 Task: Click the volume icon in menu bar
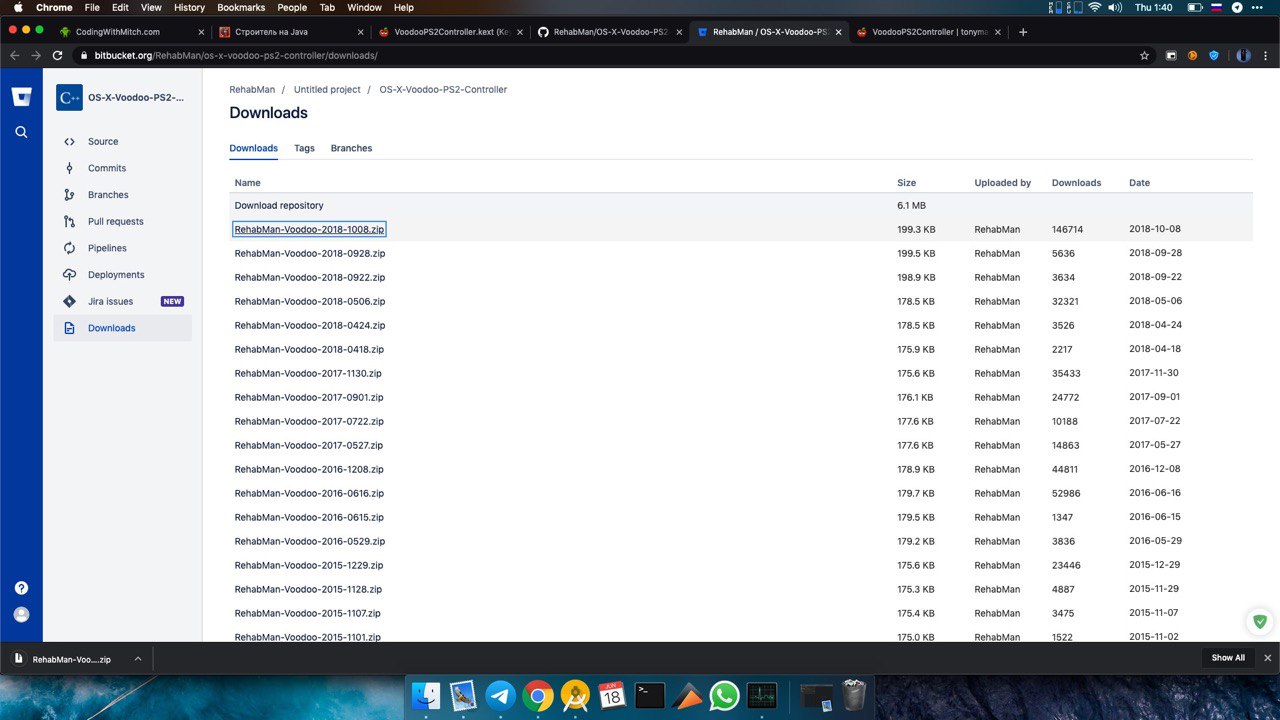click(1115, 7)
